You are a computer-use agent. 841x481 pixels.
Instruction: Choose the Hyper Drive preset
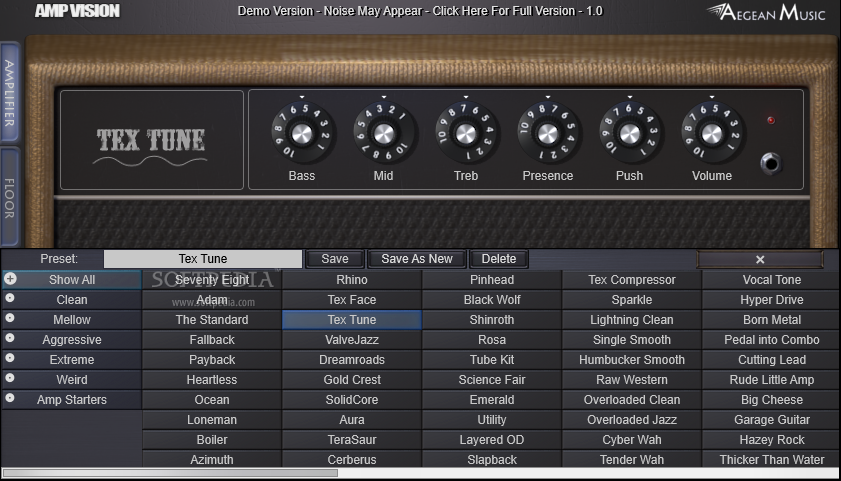pos(771,300)
